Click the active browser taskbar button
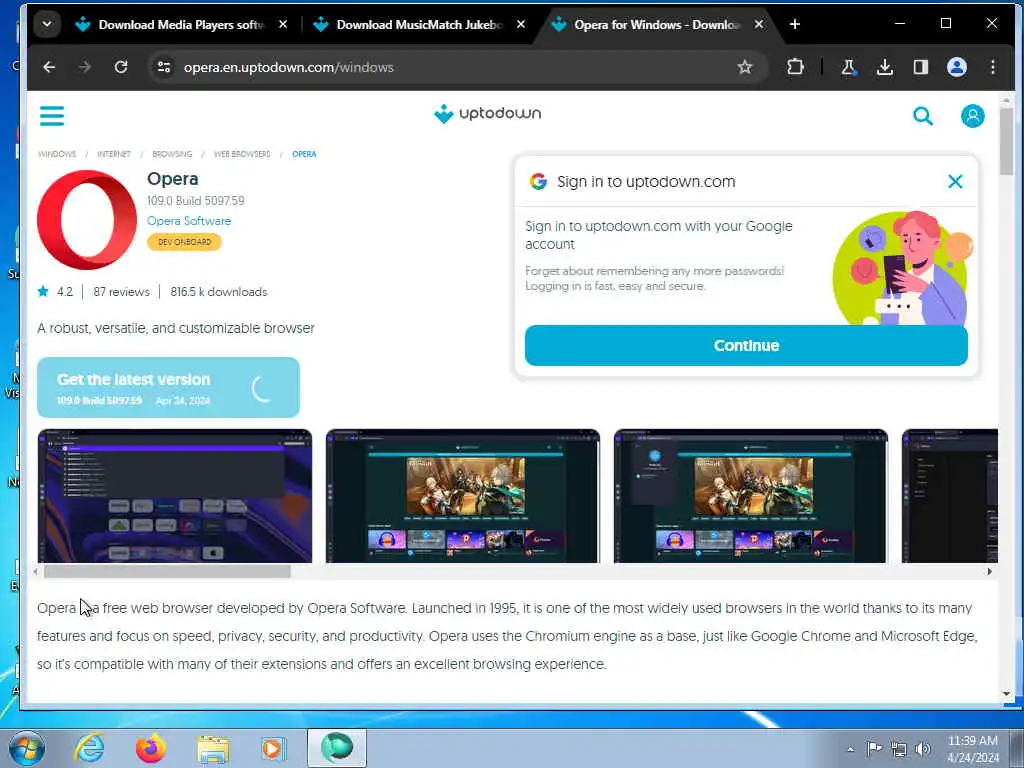 click(x=337, y=748)
